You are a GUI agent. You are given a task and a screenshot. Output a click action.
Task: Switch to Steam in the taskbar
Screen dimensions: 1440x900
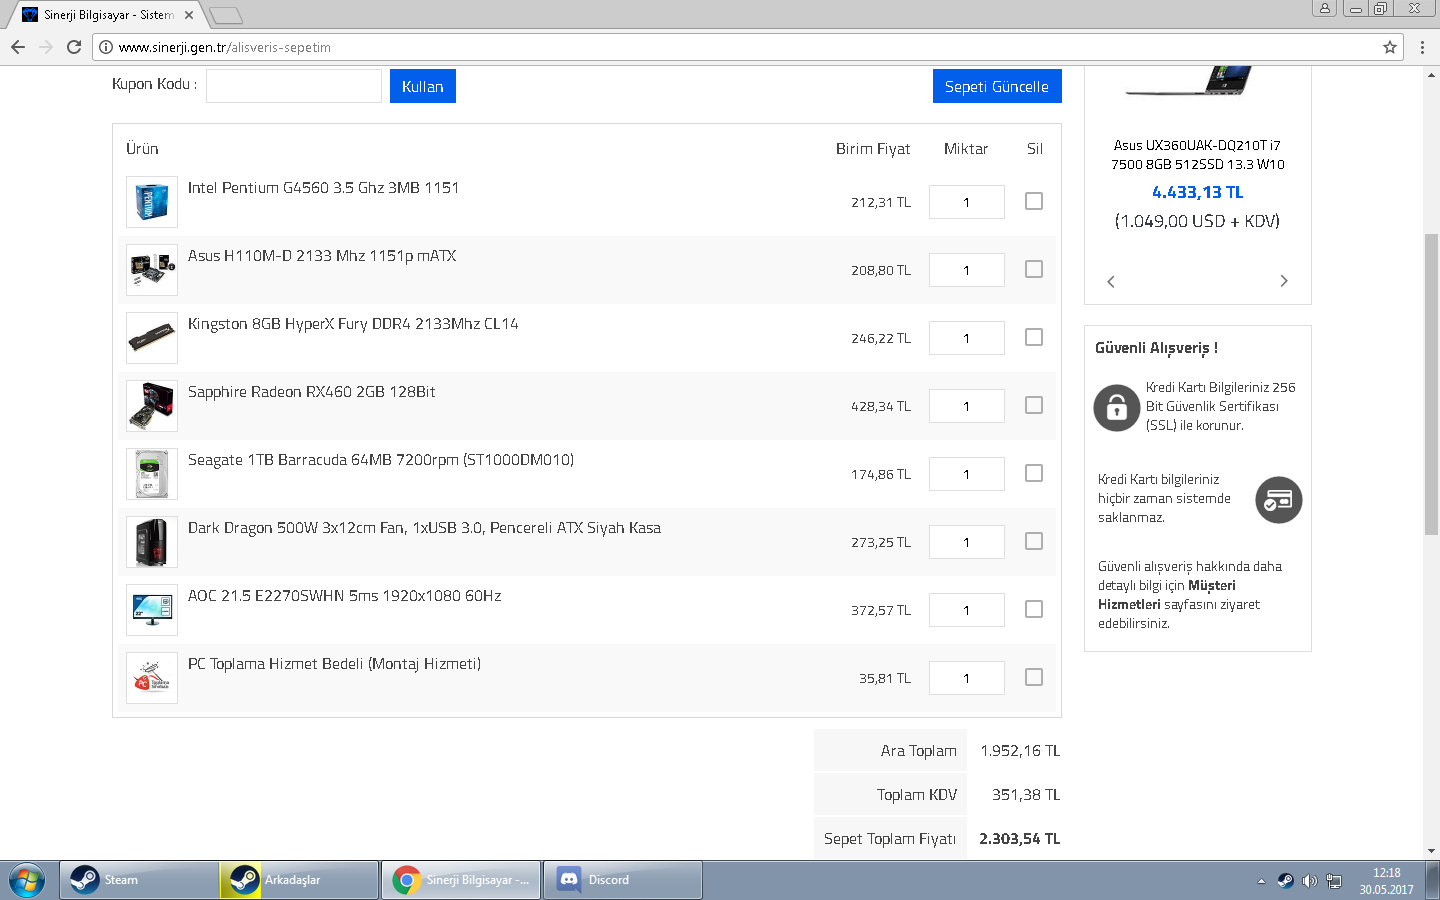coord(139,880)
